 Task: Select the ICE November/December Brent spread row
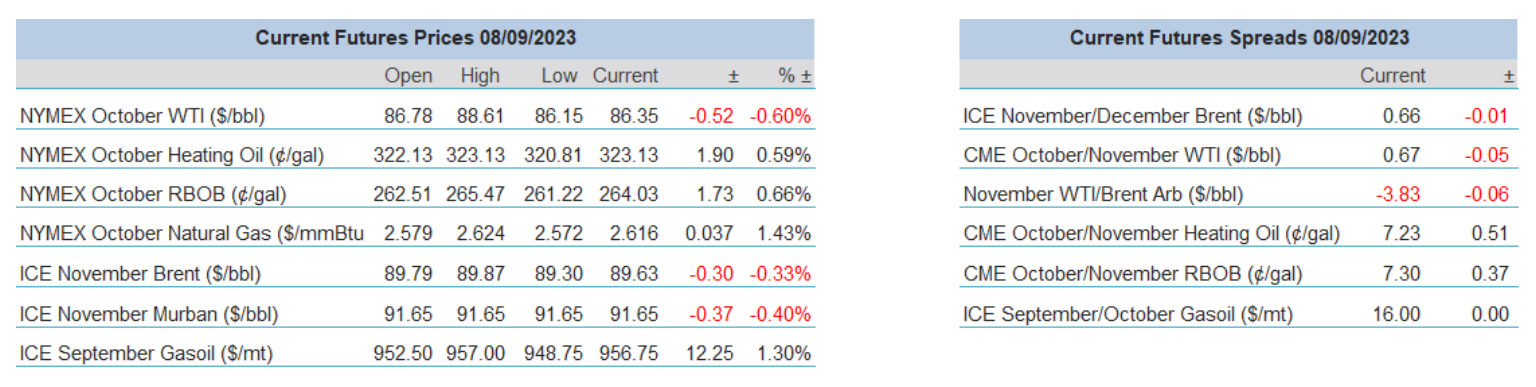(x=1239, y=116)
